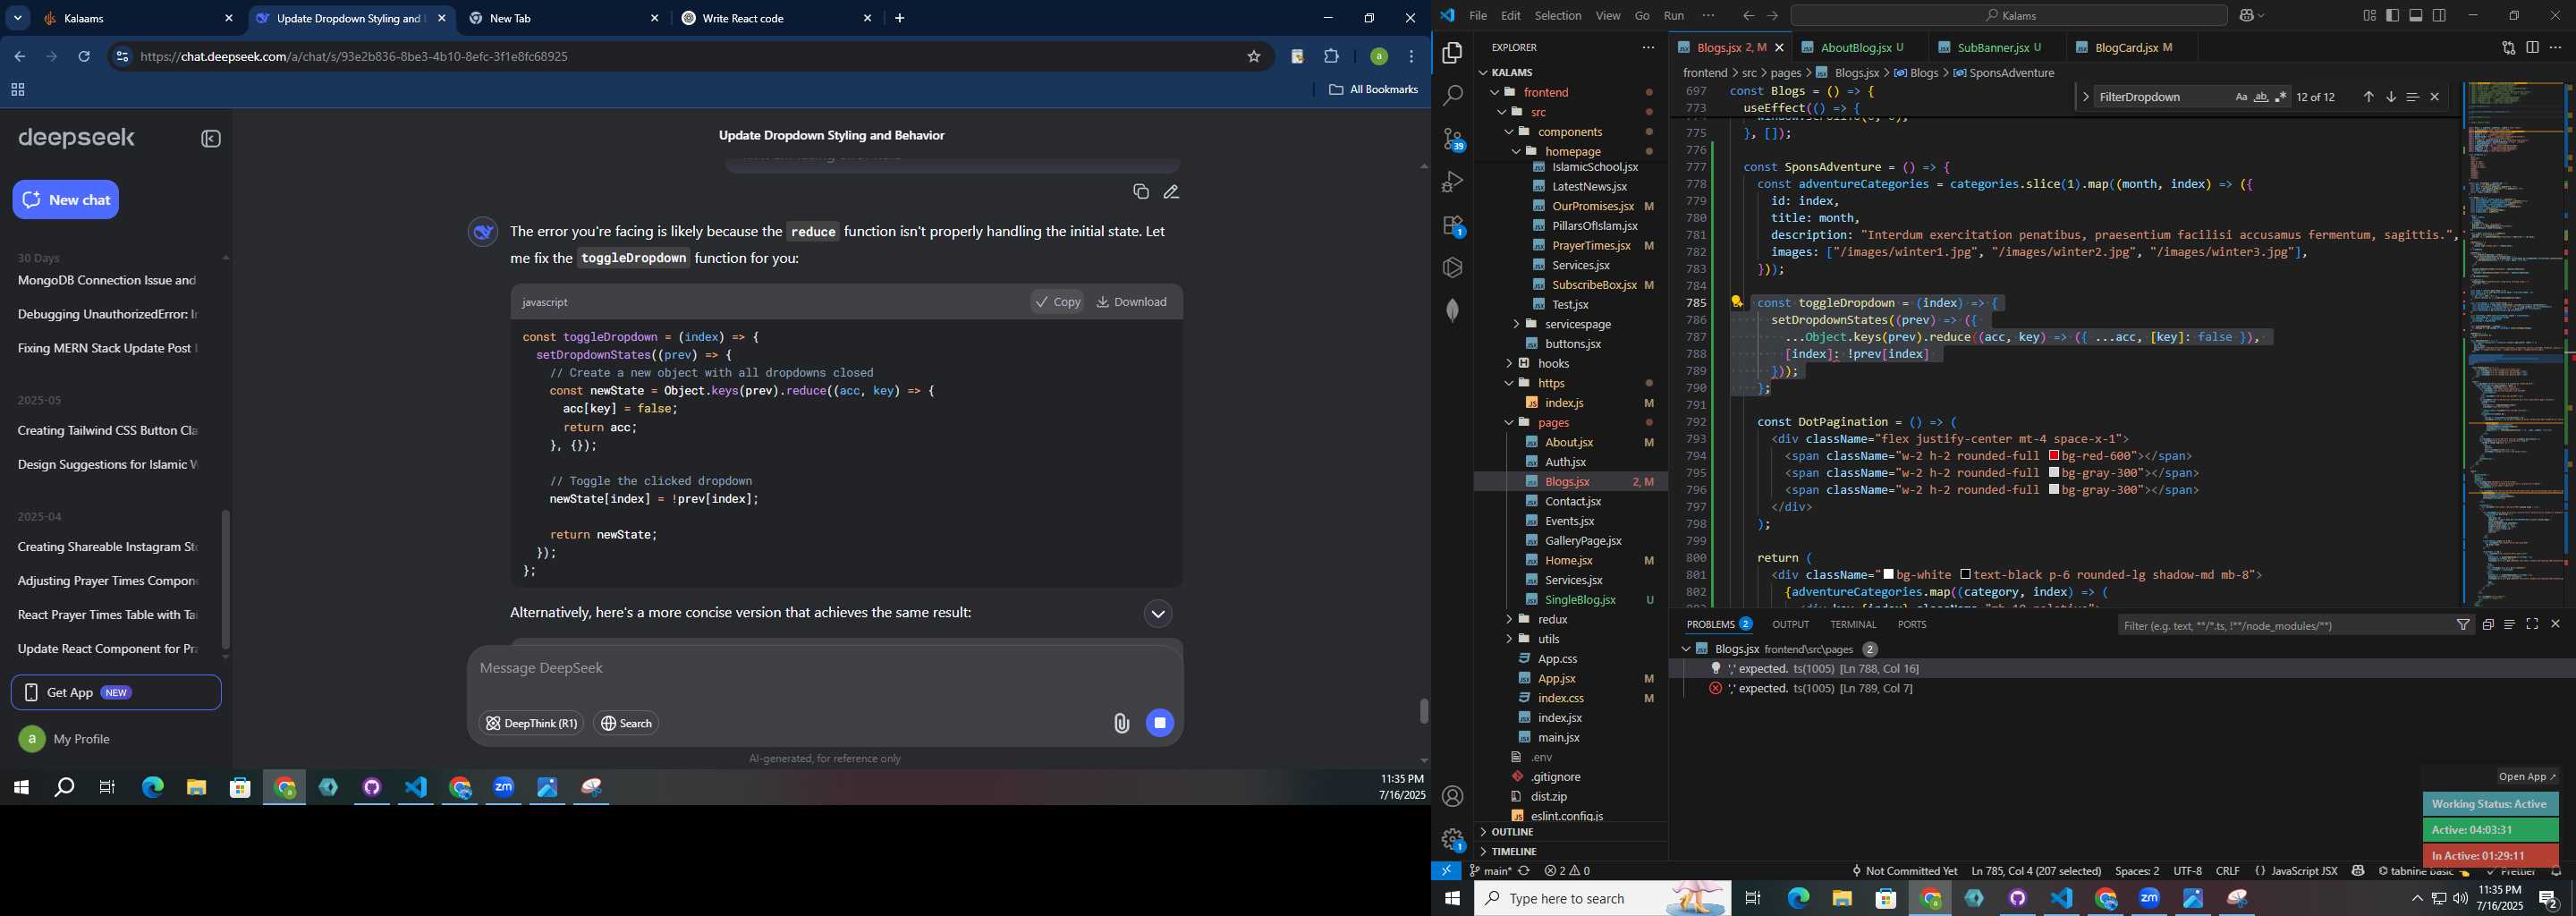Click the Open App link above Working Status
The image size is (2576, 916).
(2526, 777)
